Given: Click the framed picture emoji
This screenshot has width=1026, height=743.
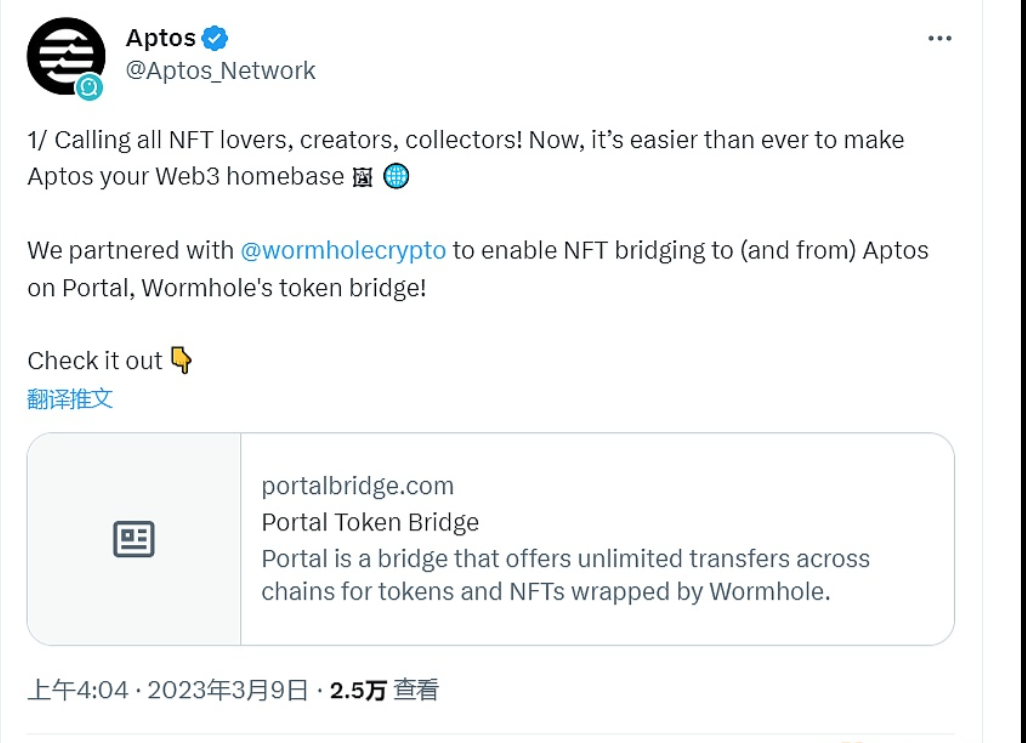Looking at the screenshot, I should tap(363, 177).
